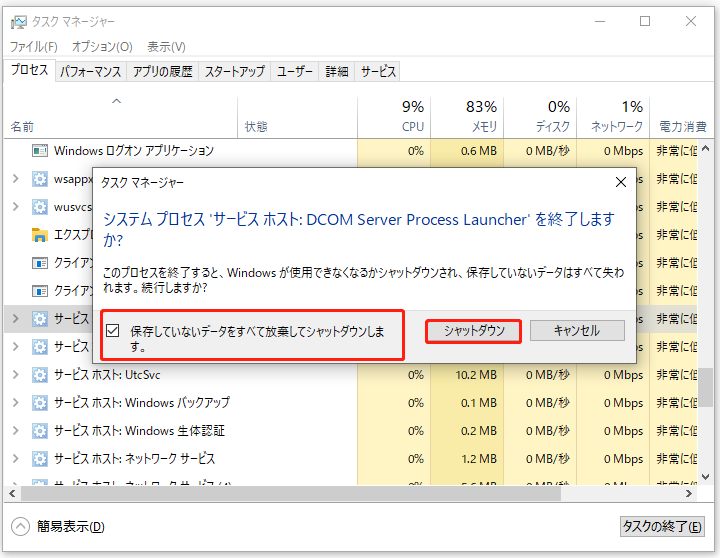Uncheck the abandon unsaved data checkbox
Screen dimensions: 720x558
pos(112,331)
